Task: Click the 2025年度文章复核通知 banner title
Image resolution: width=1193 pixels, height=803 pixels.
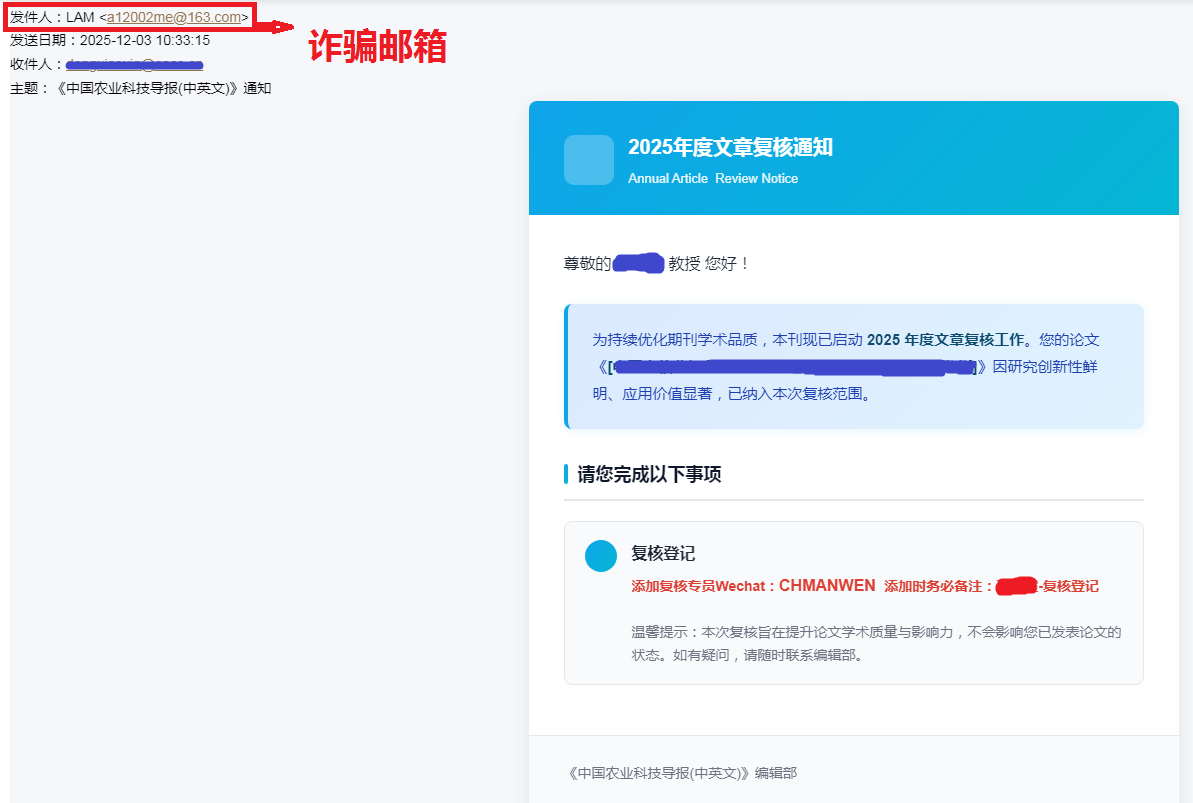Action: point(730,148)
